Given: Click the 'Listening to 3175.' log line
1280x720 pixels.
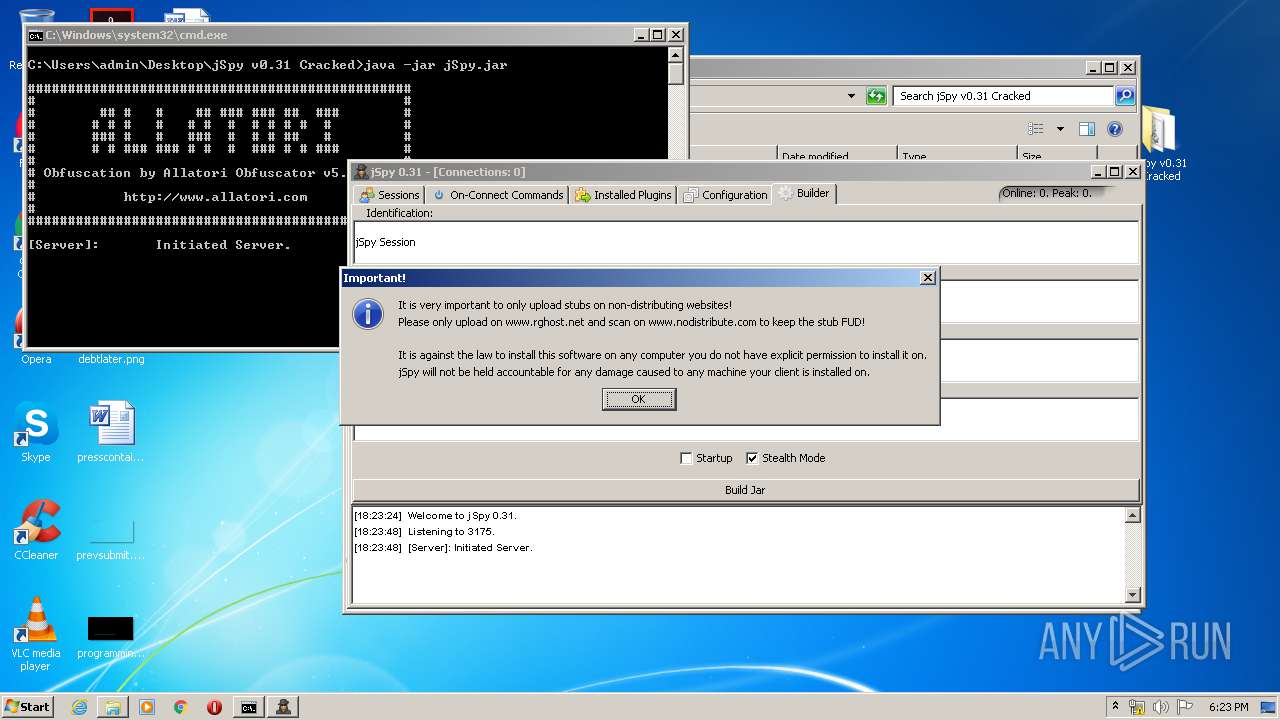Looking at the screenshot, I should coord(451,532).
